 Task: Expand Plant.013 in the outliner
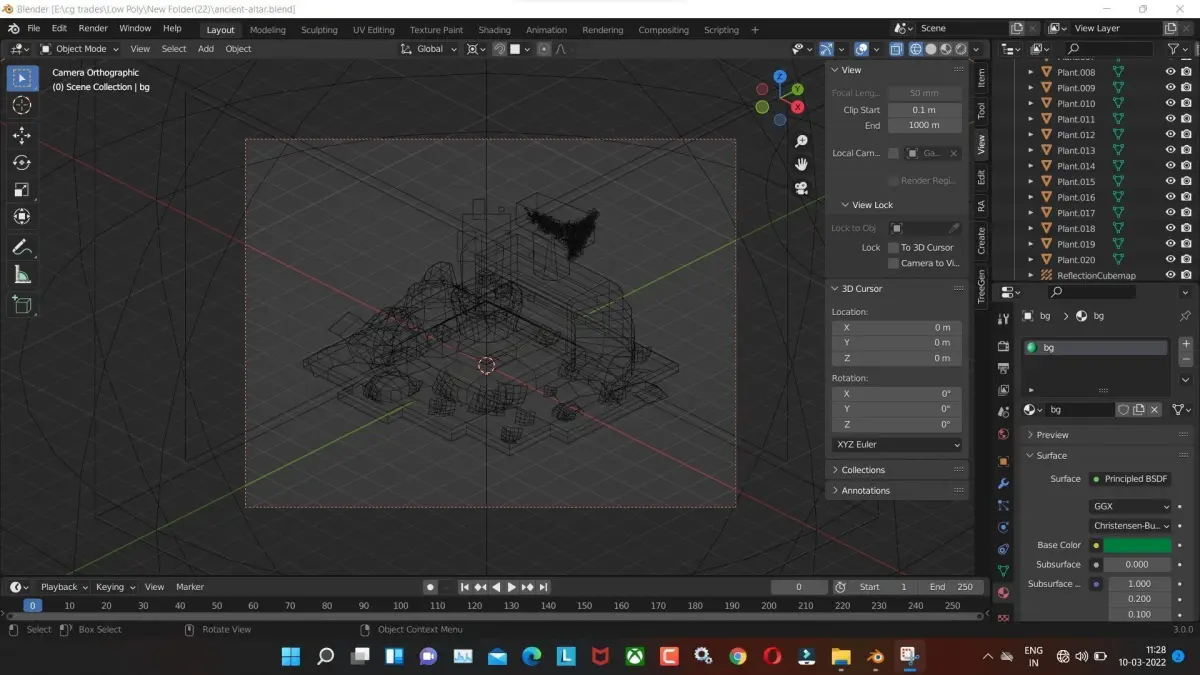click(x=1031, y=150)
